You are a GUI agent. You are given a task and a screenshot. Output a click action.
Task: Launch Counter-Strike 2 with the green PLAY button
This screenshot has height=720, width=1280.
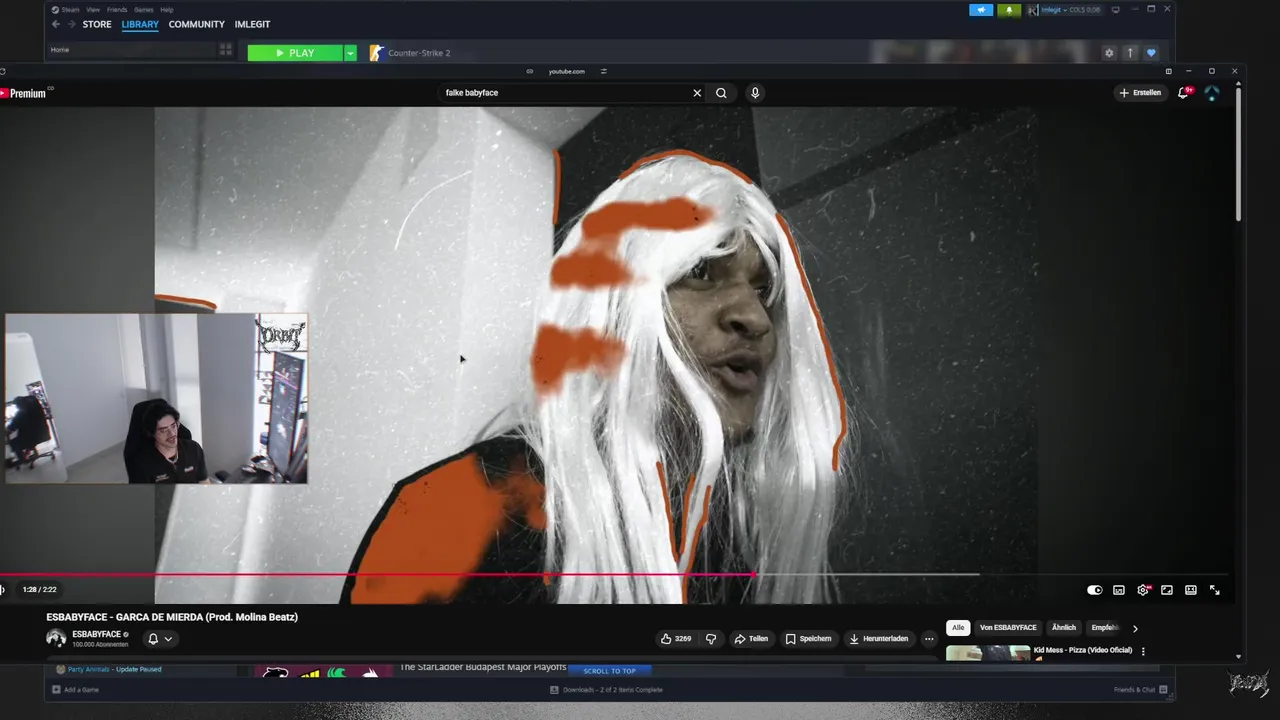295,53
